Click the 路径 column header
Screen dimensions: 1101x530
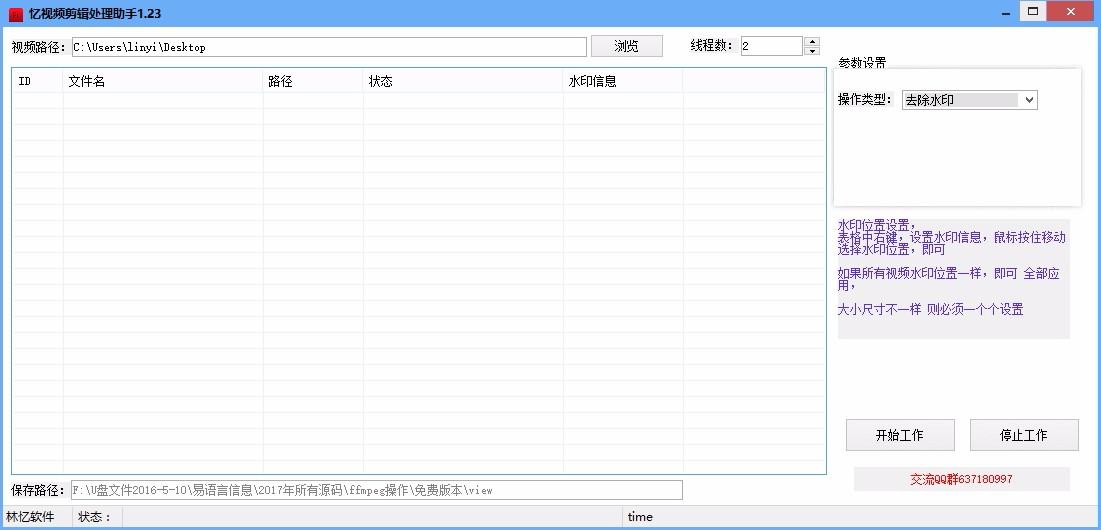point(313,81)
